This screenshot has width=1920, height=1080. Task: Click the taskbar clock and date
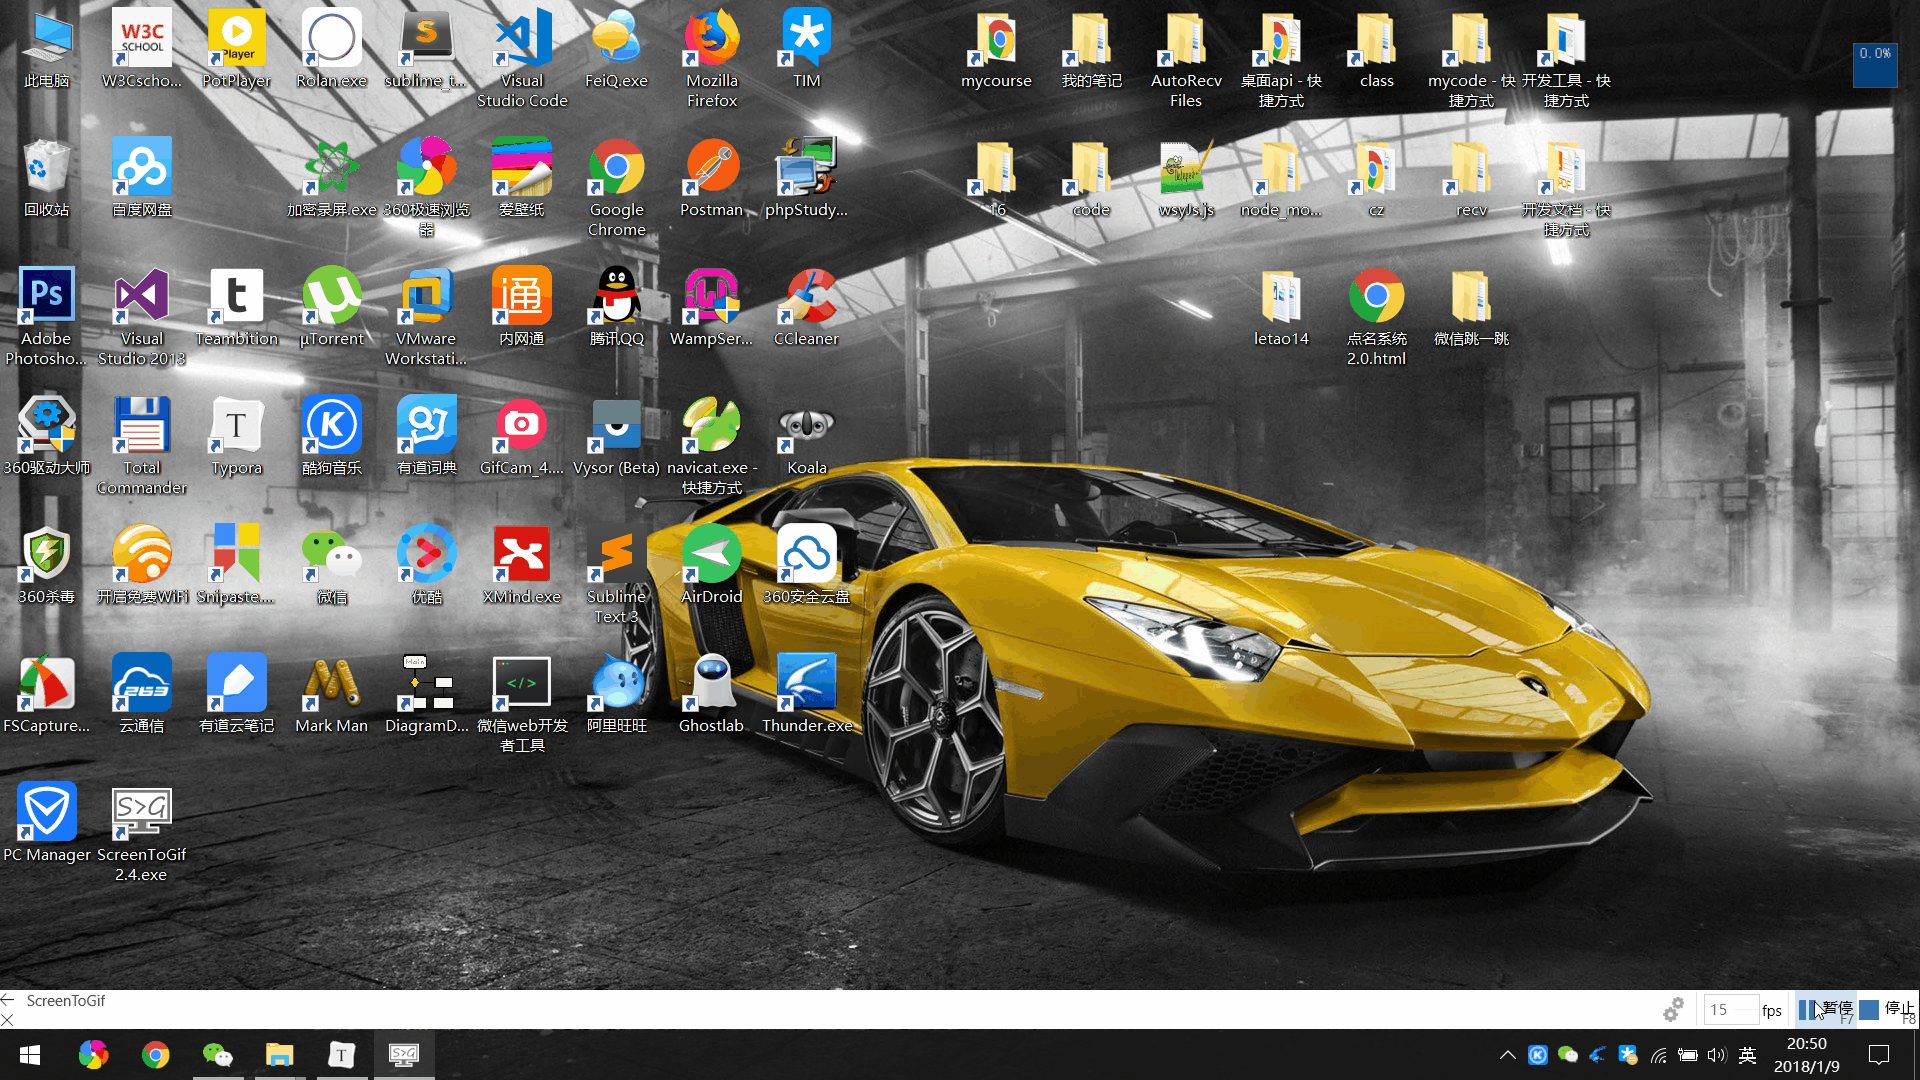click(1806, 1055)
